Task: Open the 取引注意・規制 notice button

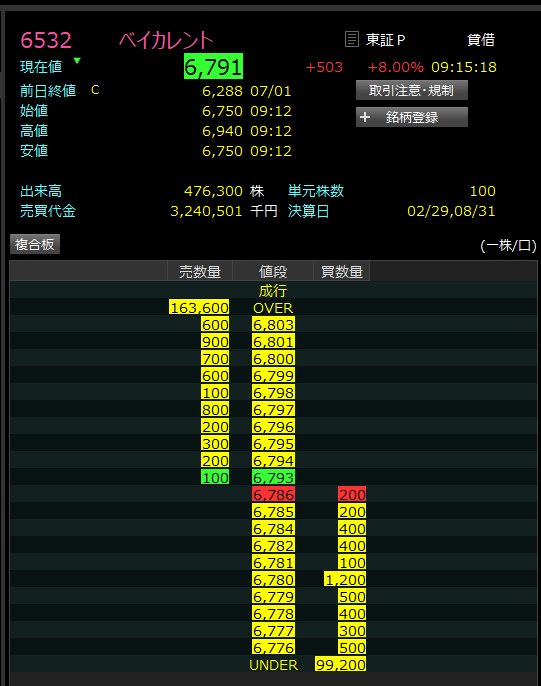Action: (412, 90)
